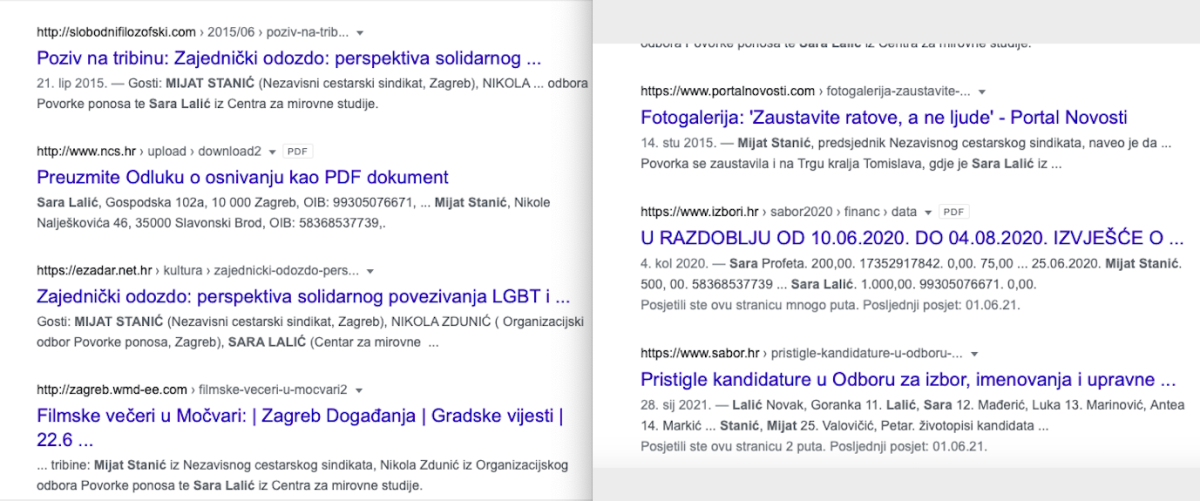Click the '... tribine: Mijat Stanić iz Nezavisnog' snippet under Filmske večeri

[x=302, y=476]
